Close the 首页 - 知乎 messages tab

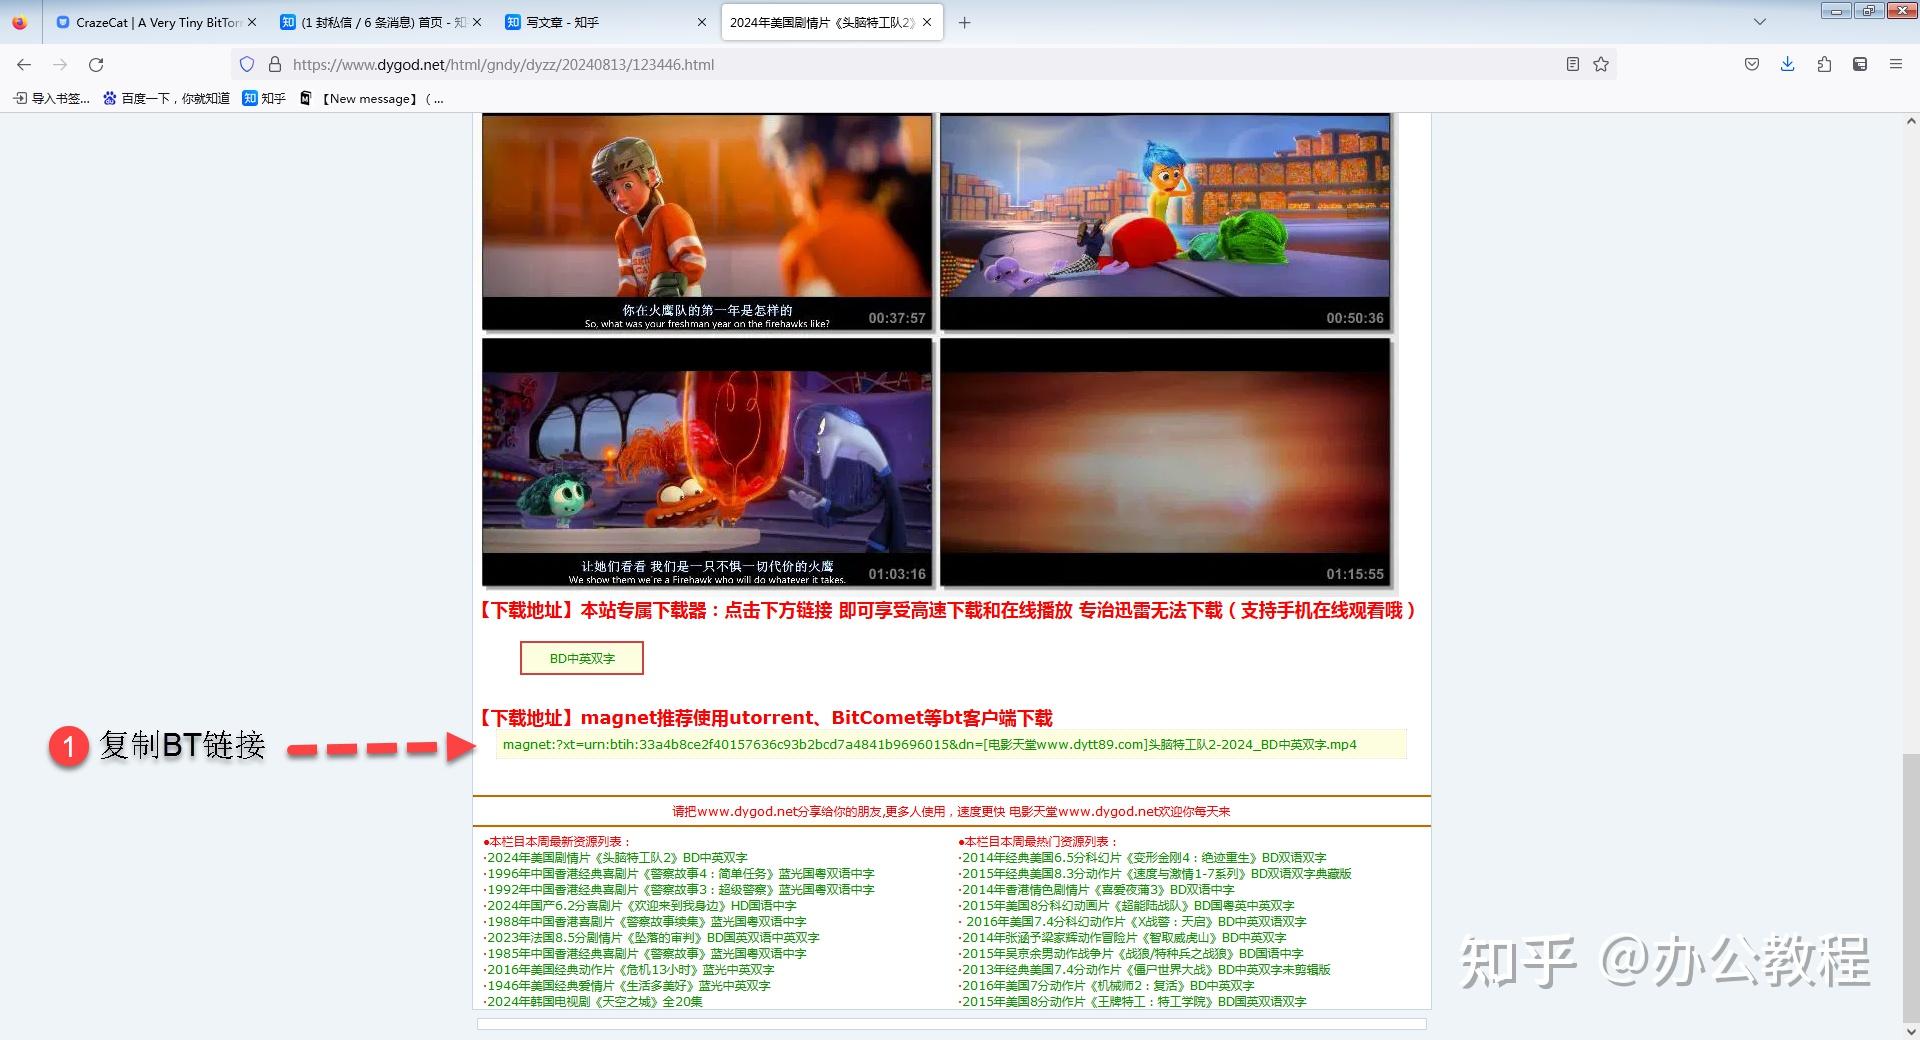pos(476,22)
